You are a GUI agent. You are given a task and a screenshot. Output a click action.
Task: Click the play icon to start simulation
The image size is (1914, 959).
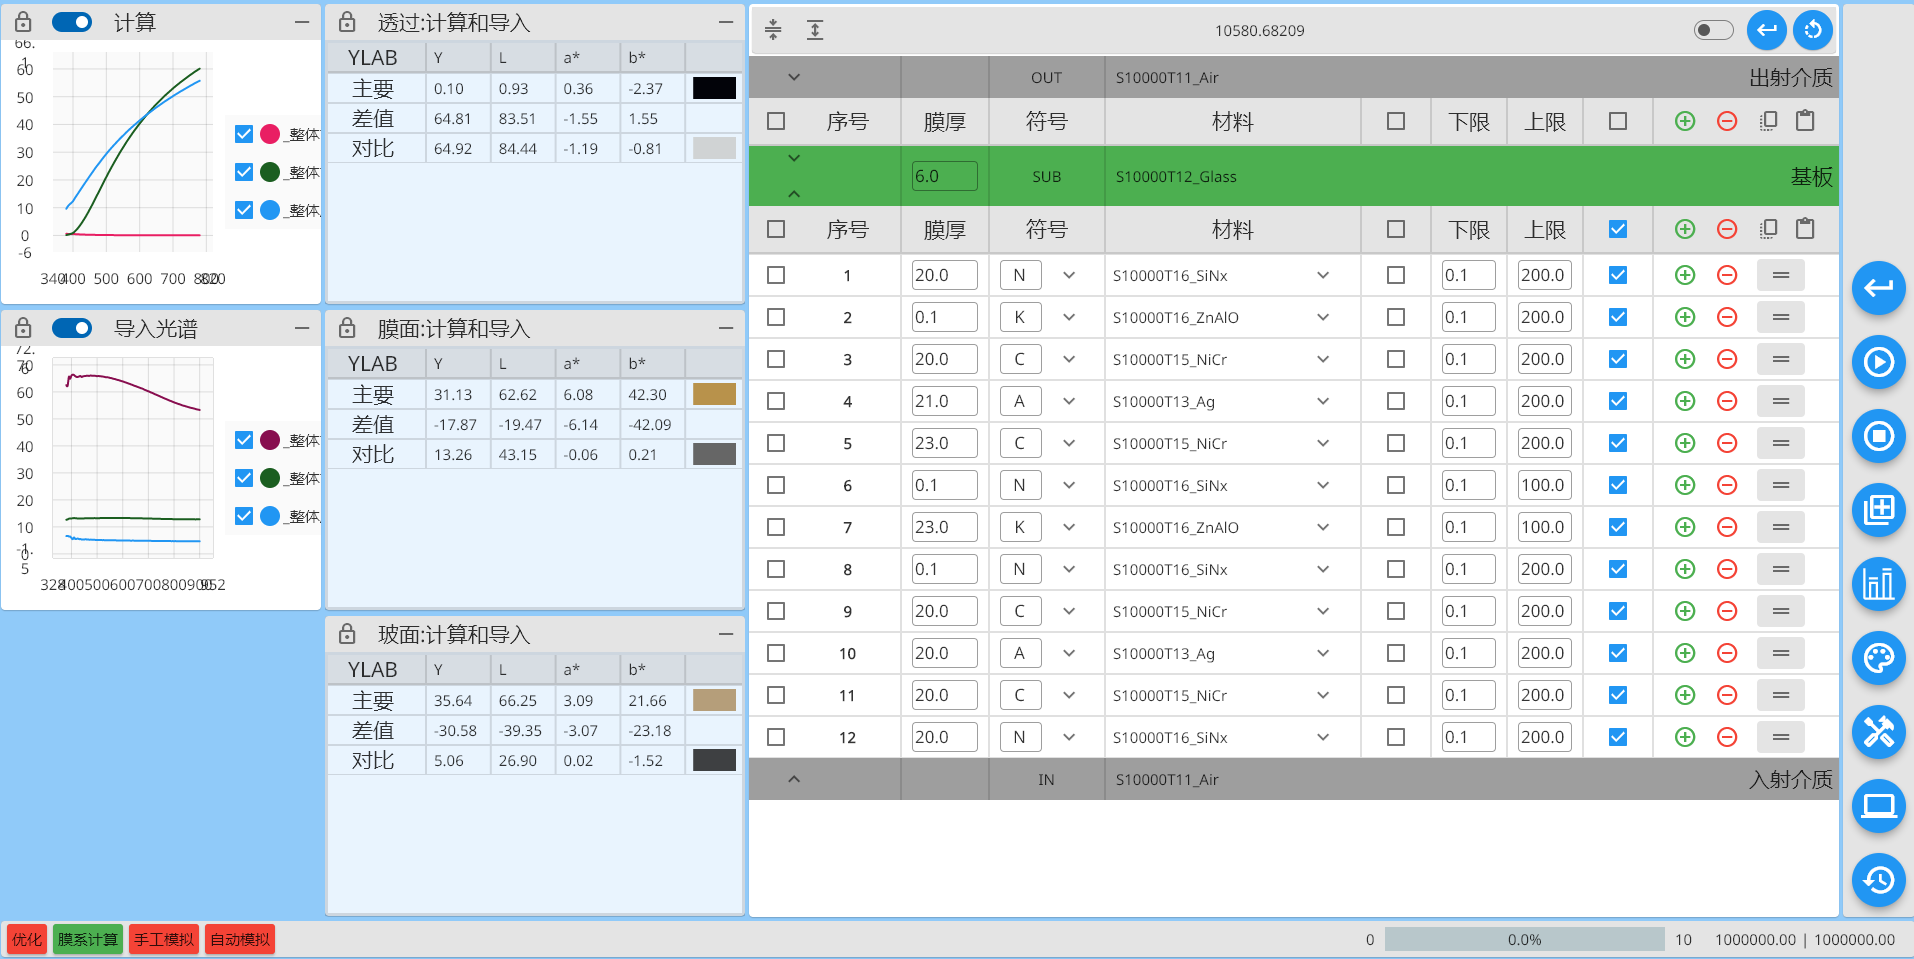coord(1879,362)
